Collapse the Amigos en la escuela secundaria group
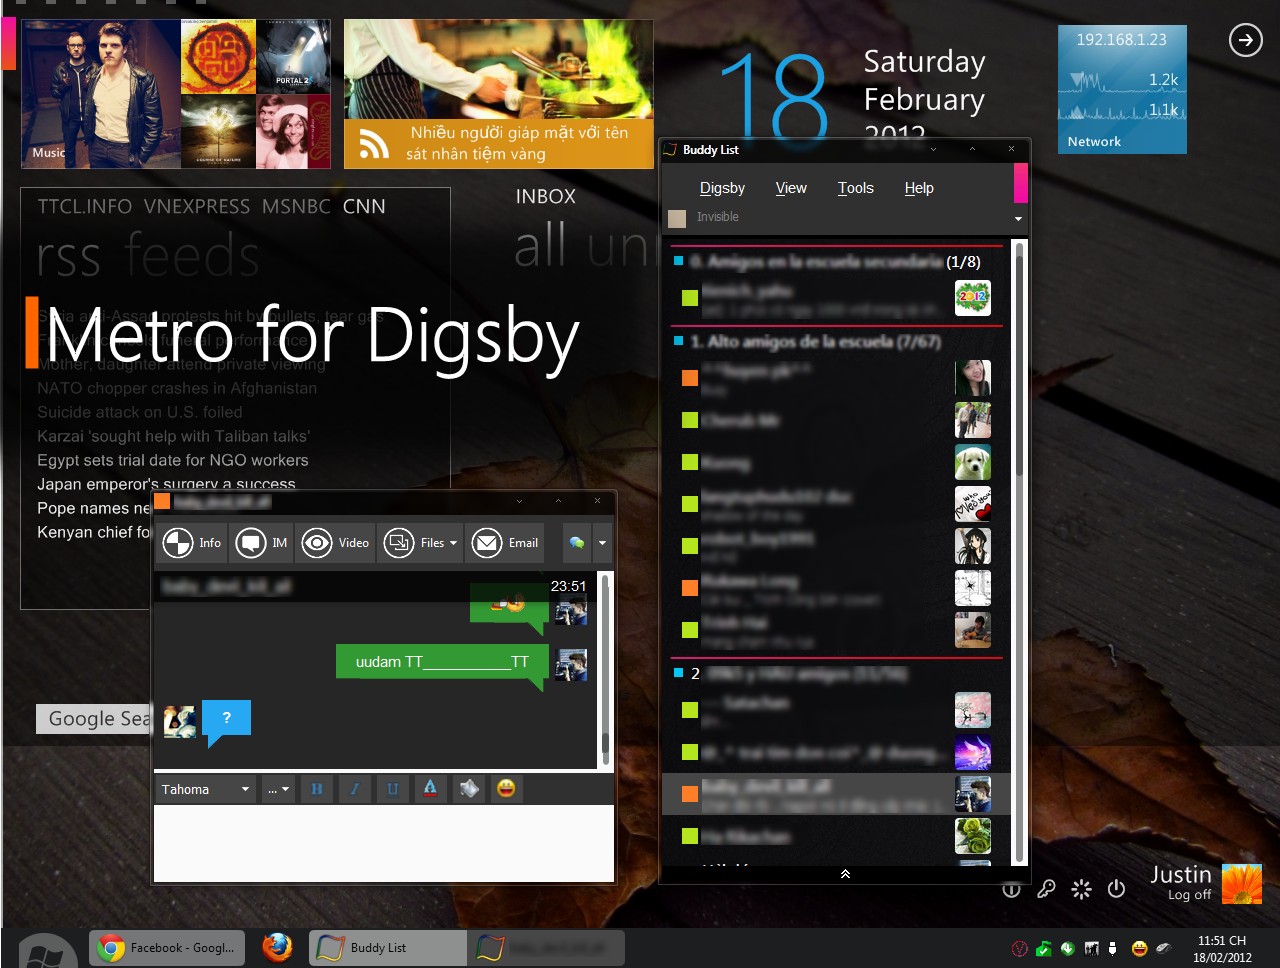The width and height of the screenshot is (1280, 968). point(679,261)
